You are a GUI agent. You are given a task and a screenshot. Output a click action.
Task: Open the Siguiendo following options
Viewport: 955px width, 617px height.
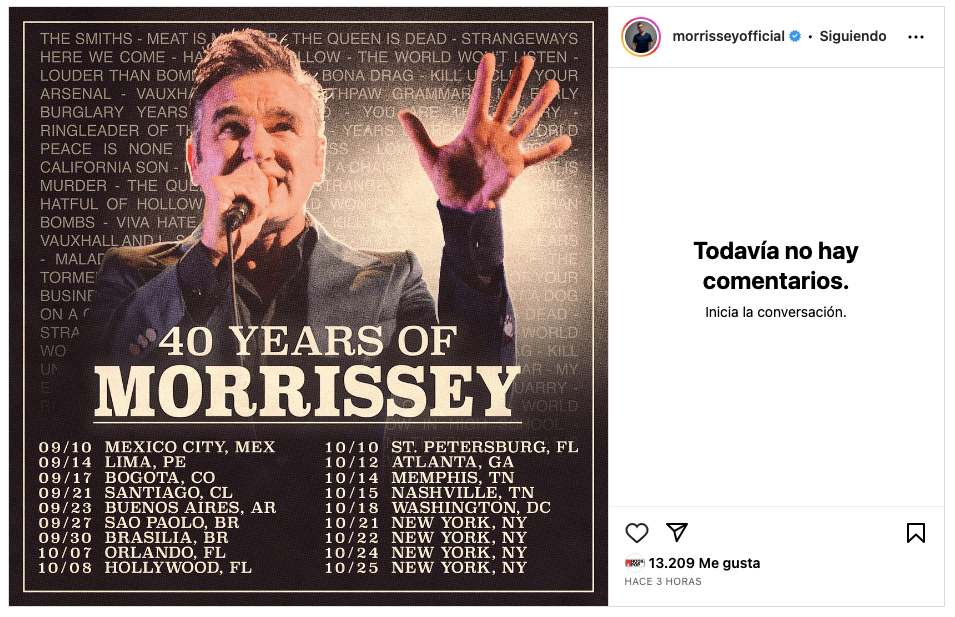(853, 37)
